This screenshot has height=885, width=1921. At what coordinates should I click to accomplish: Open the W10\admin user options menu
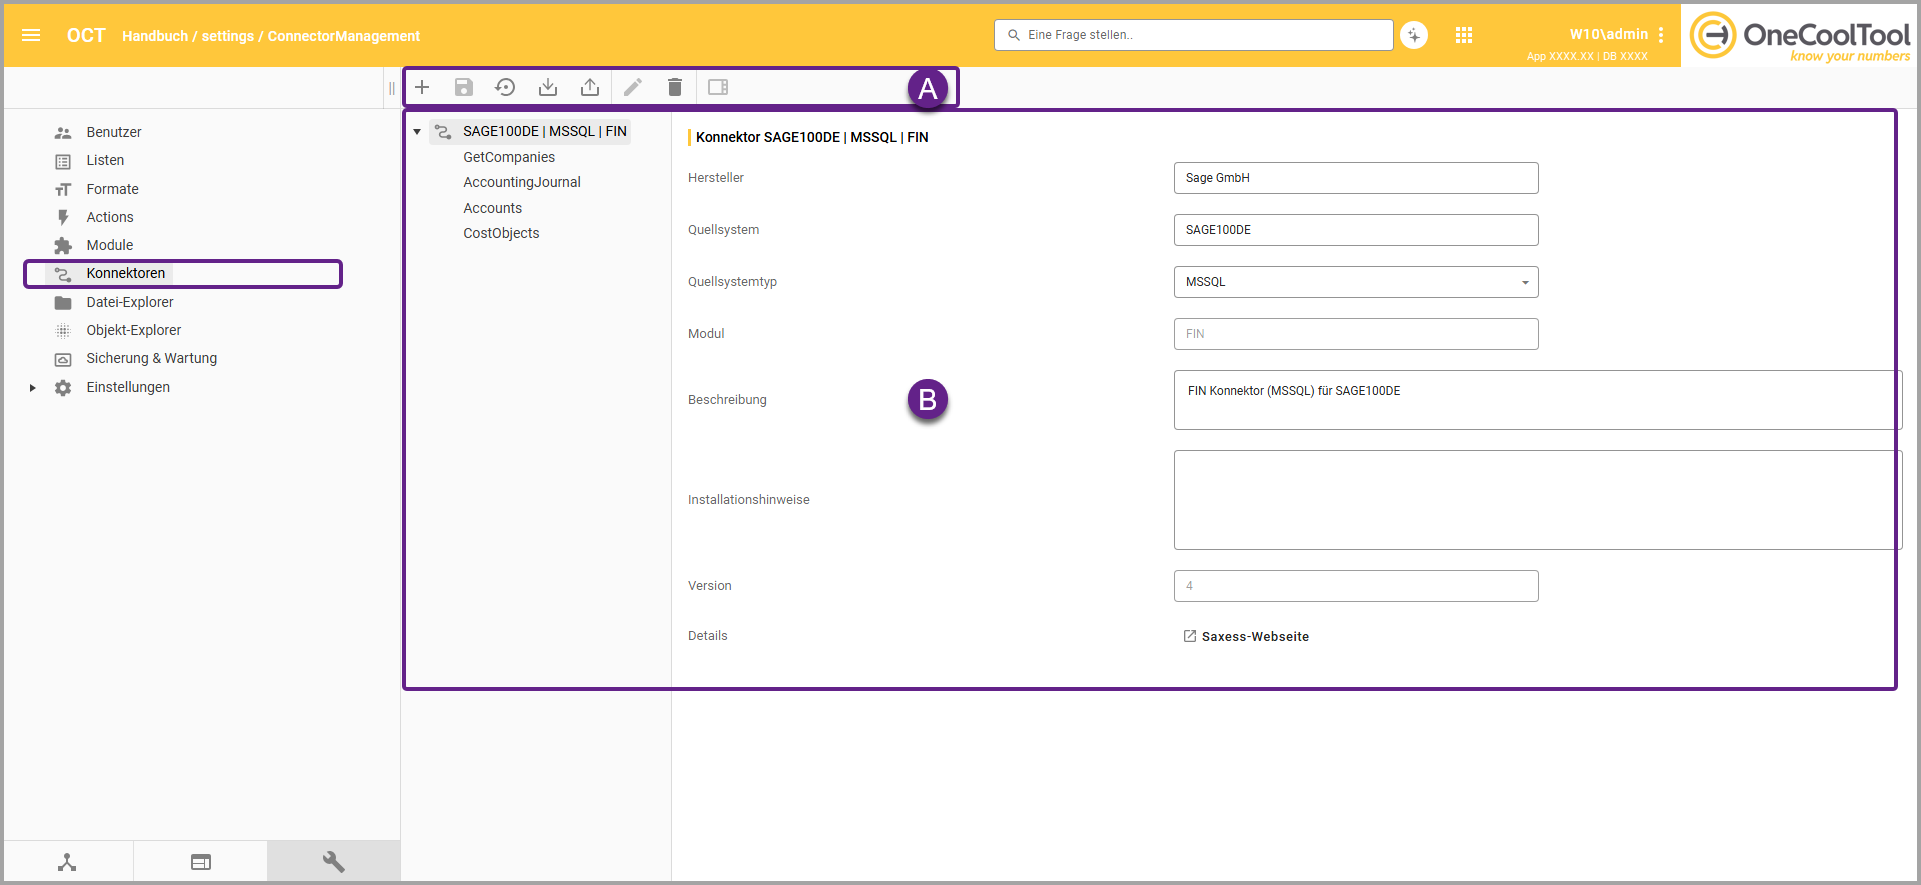point(1661,35)
